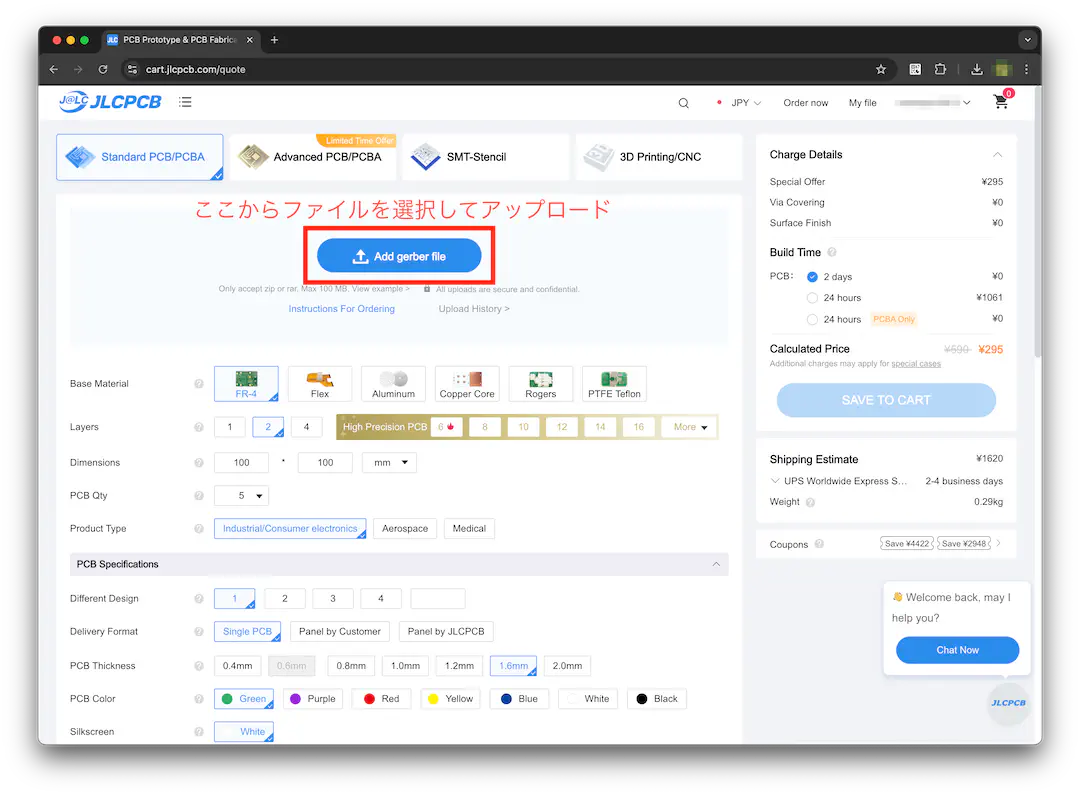Open My file in the top navigation

coord(862,103)
